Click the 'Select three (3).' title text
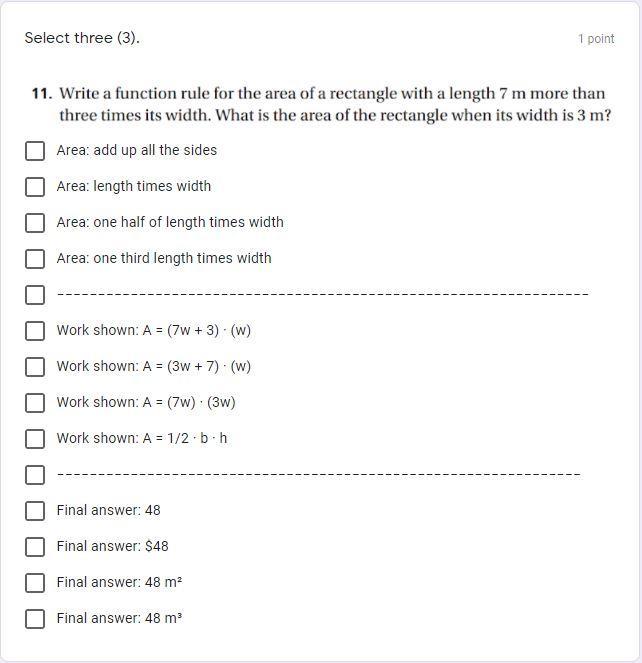Screen dimensions: 642x663 (82, 38)
